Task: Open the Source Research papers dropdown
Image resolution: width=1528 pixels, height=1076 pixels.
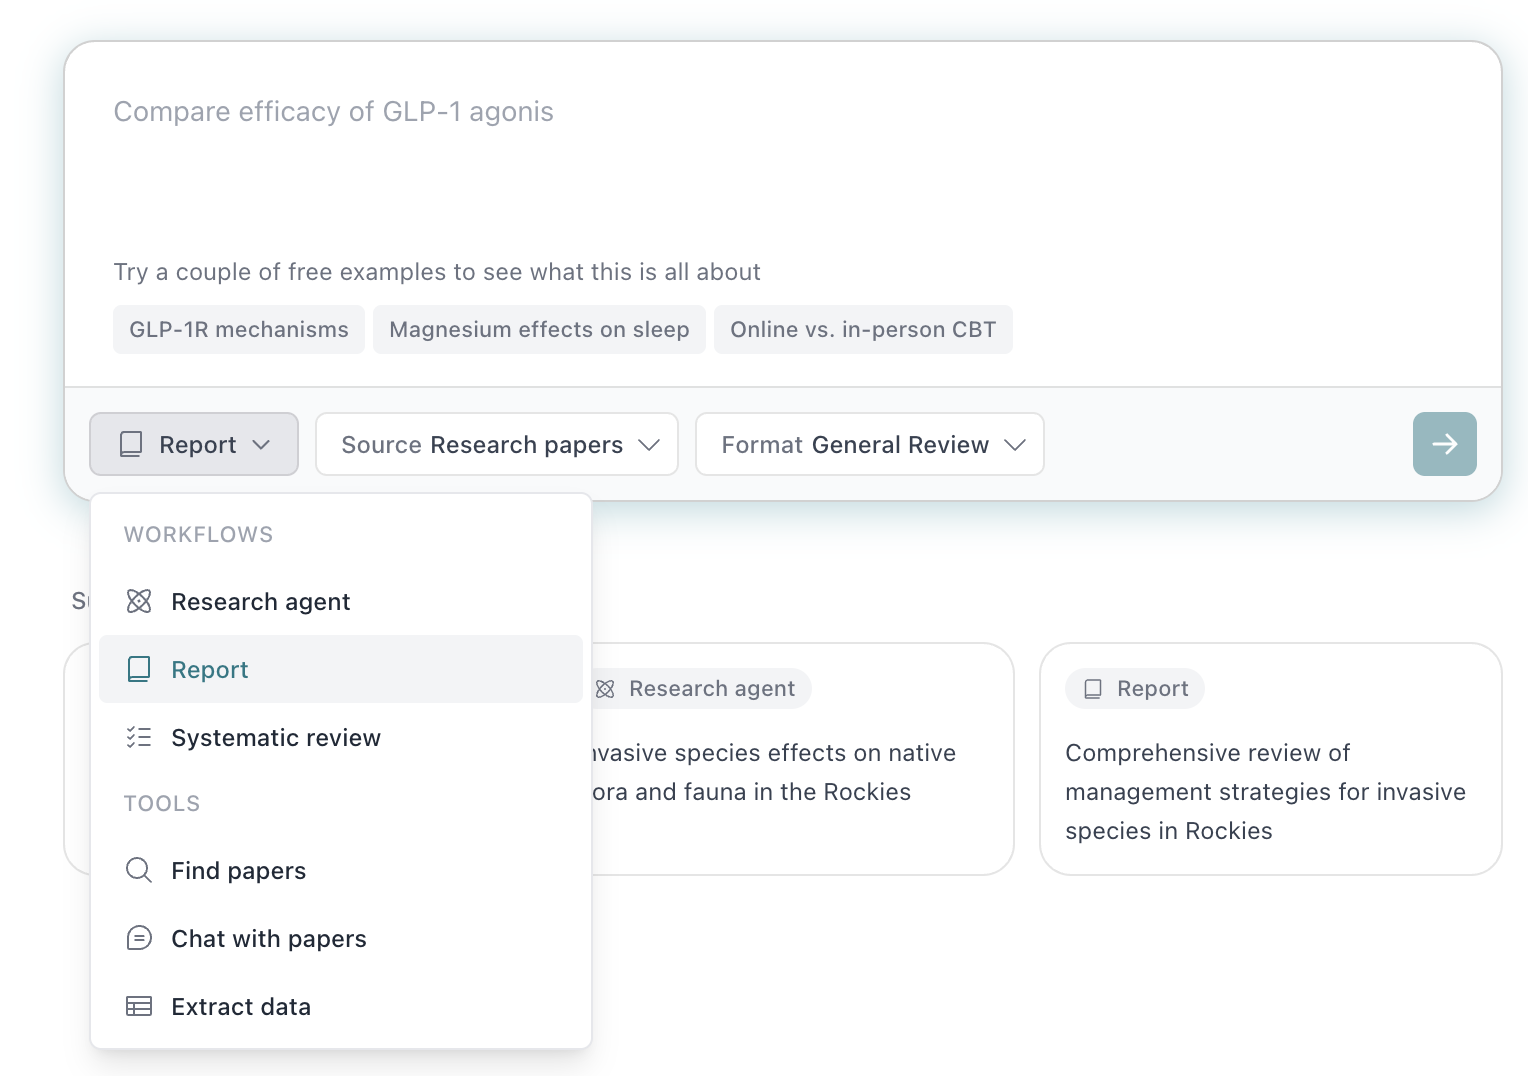Action: click(497, 444)
